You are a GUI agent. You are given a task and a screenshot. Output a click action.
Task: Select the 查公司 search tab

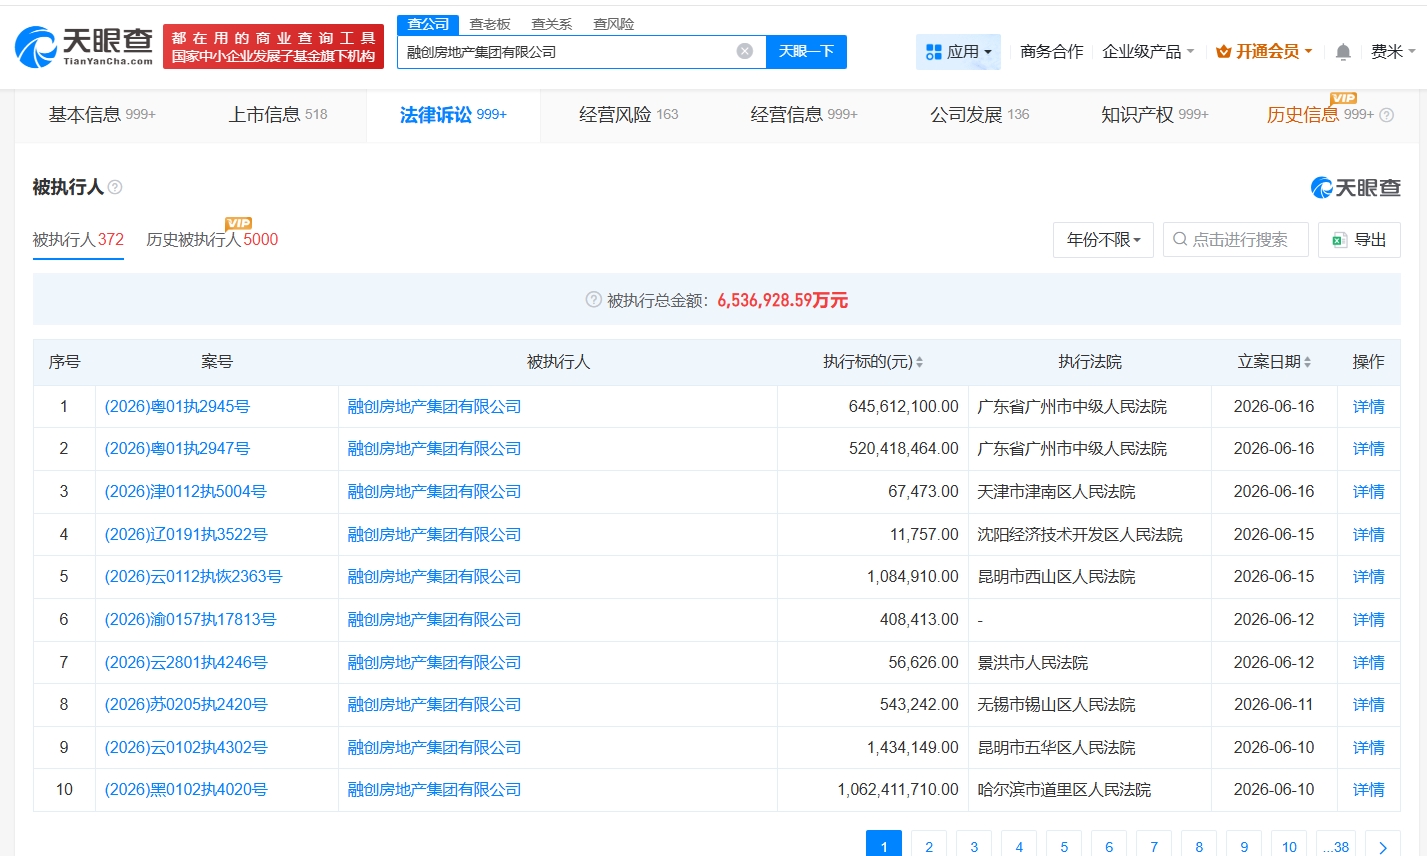tap(428, 24)
